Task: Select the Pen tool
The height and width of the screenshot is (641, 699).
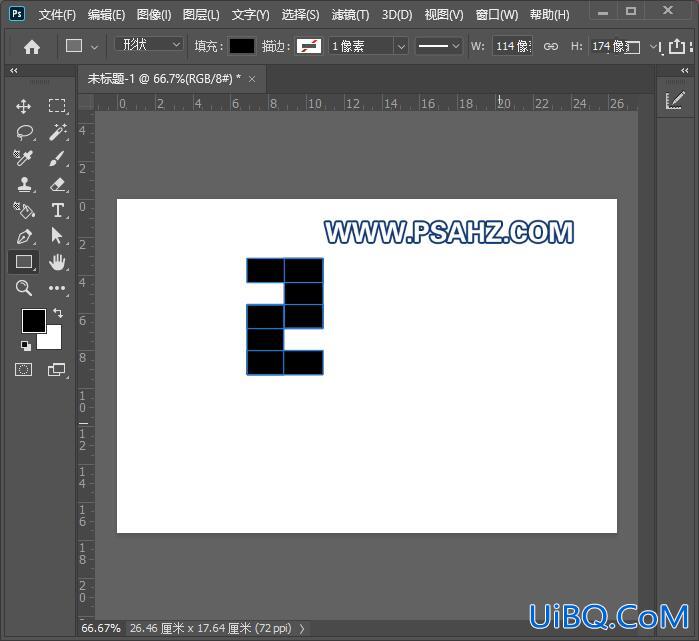Action: [x=24, y=236]
